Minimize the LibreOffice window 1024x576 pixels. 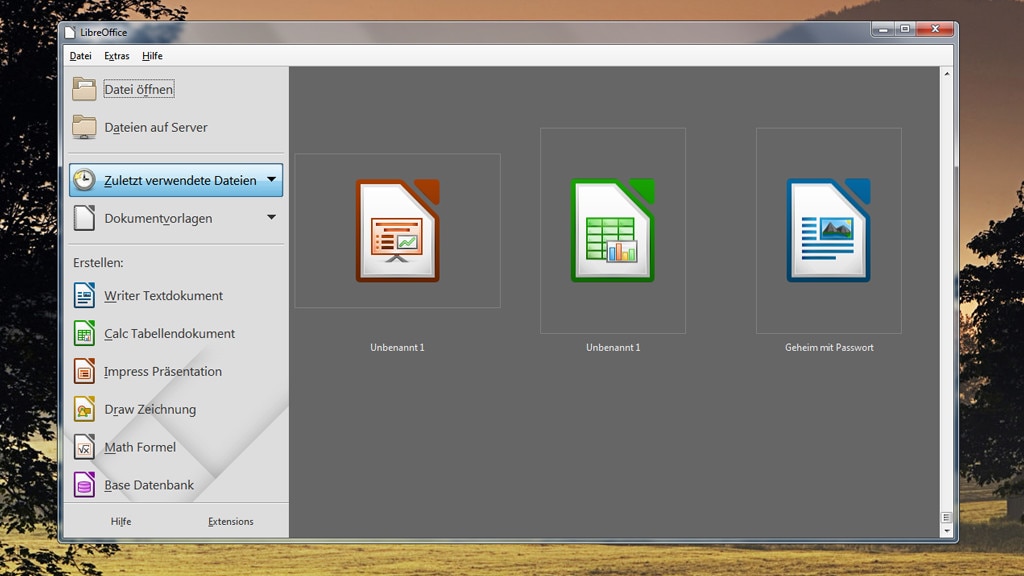tap(883, 29)
